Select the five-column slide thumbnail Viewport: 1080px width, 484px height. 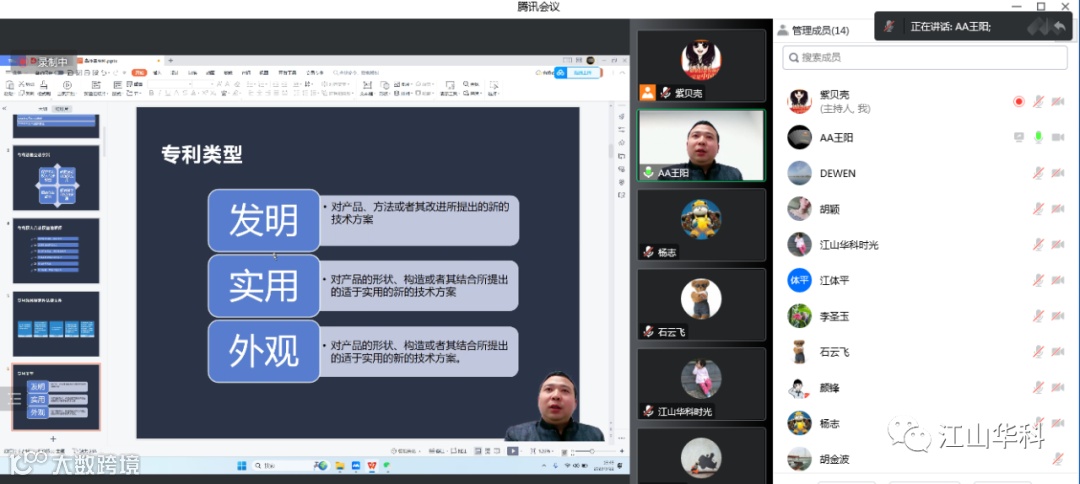[56, 324]
